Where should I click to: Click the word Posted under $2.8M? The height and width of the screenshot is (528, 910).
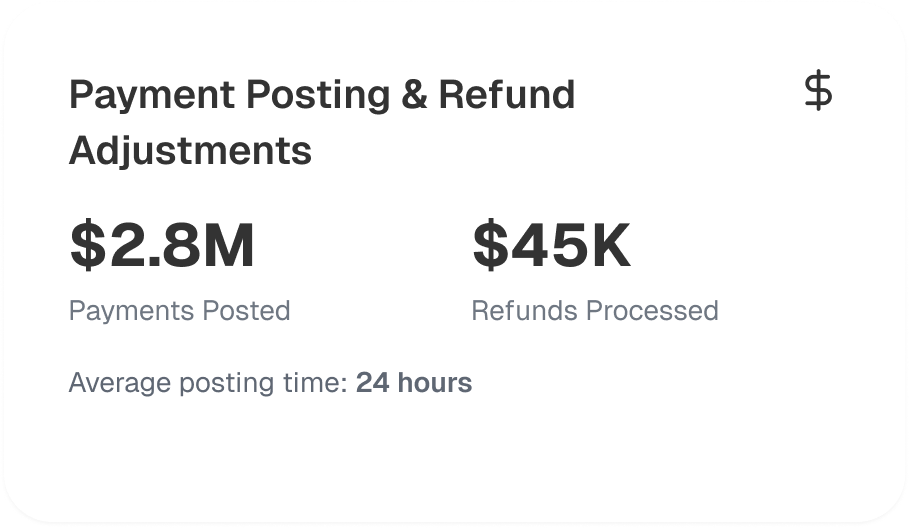(246, 310)
